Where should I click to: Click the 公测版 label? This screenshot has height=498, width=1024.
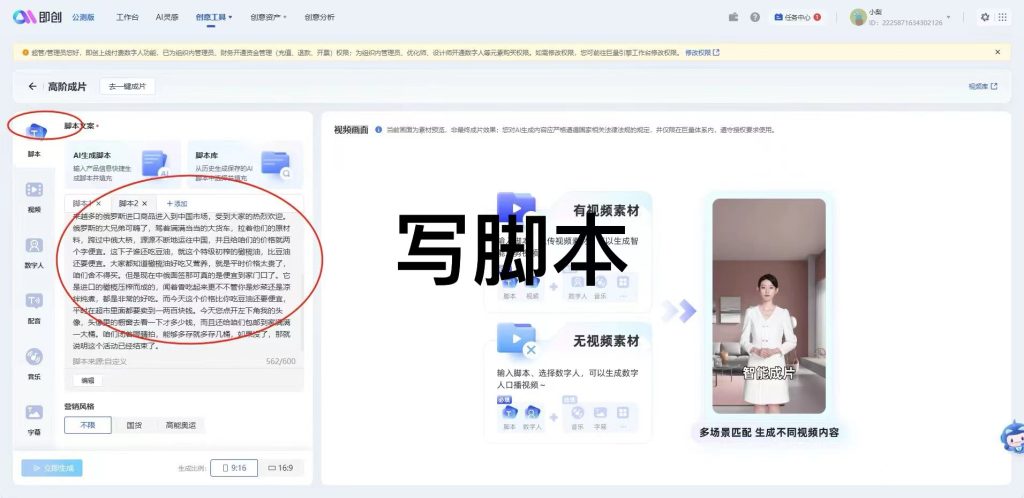[83, 18]
